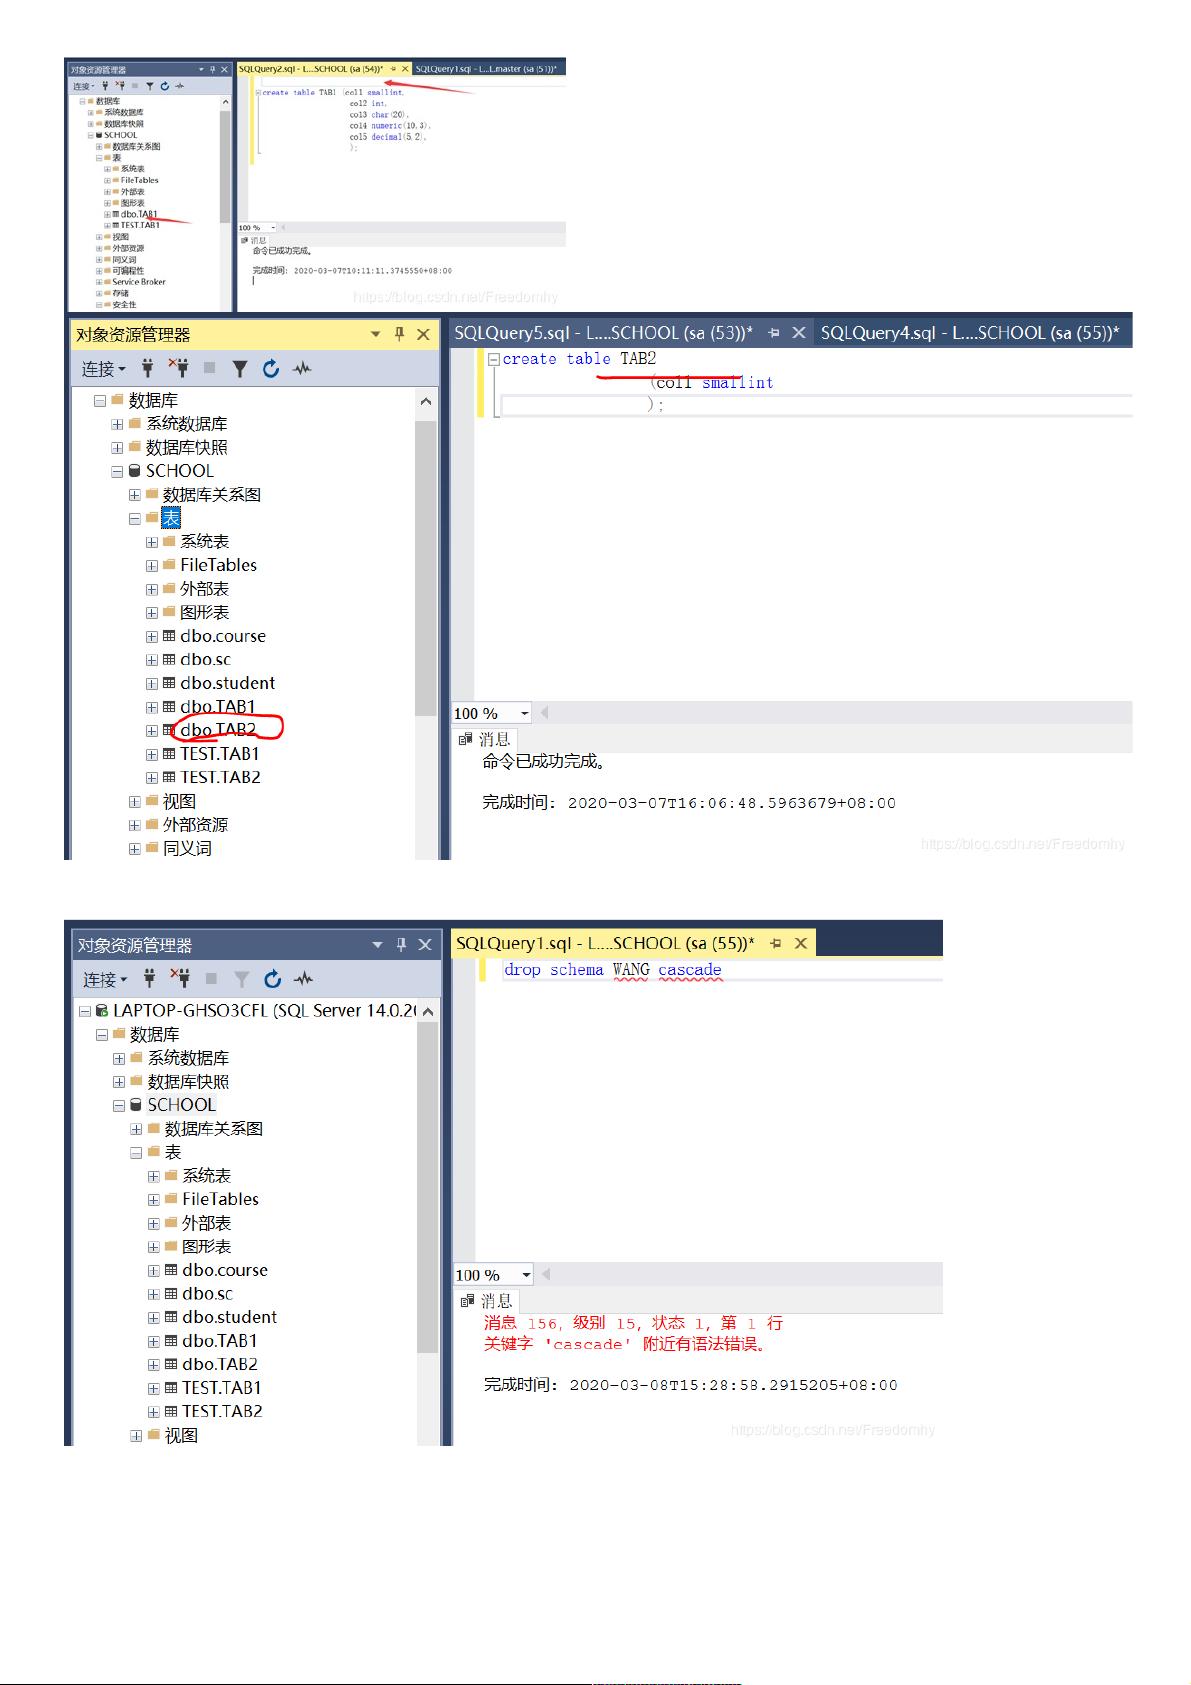
Task: Open the 100 % zoom dropdown under create table TAB2
Action: point(524,713)
